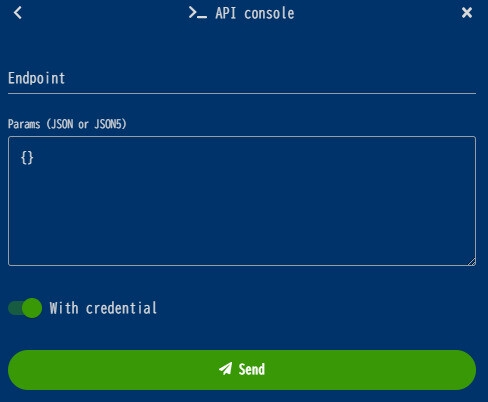Click the 'Endpoint' placeholder label
Viewport: 488px width, 402px height.
point(36,78)
